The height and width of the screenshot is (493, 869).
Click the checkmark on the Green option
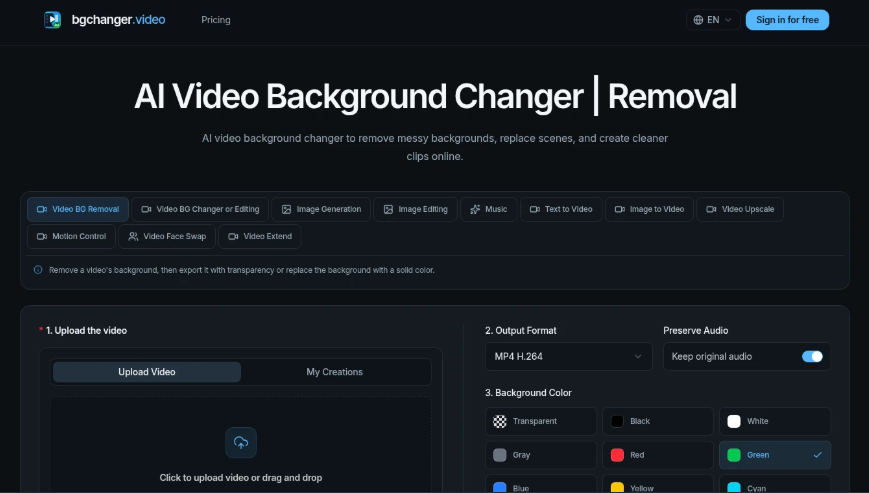click(x=817, y=455)
